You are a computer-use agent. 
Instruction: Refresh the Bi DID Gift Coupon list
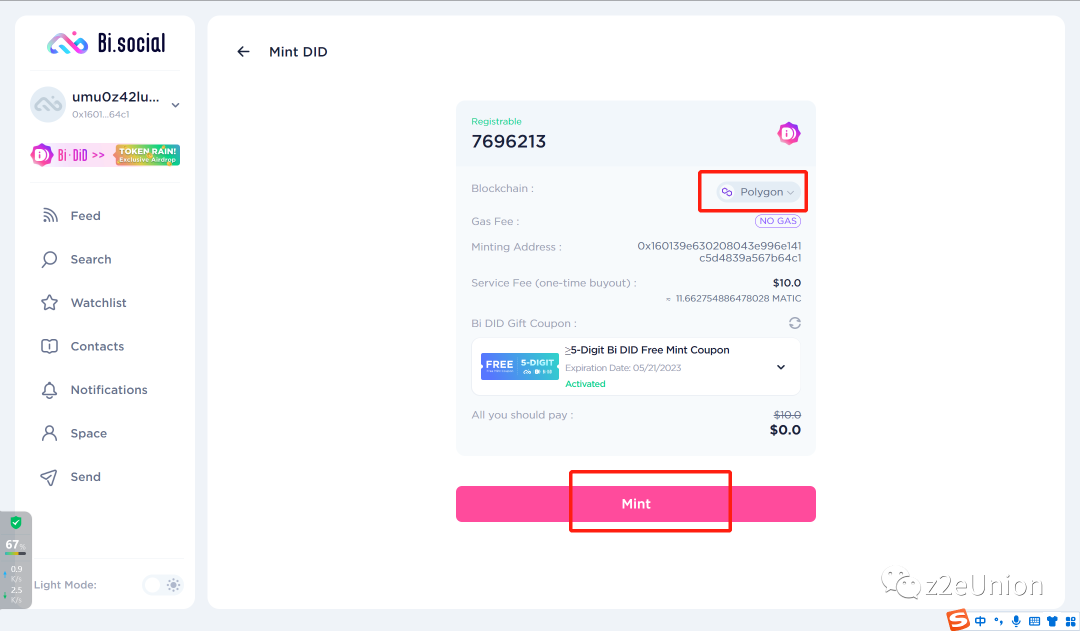(x=794, y=322)
